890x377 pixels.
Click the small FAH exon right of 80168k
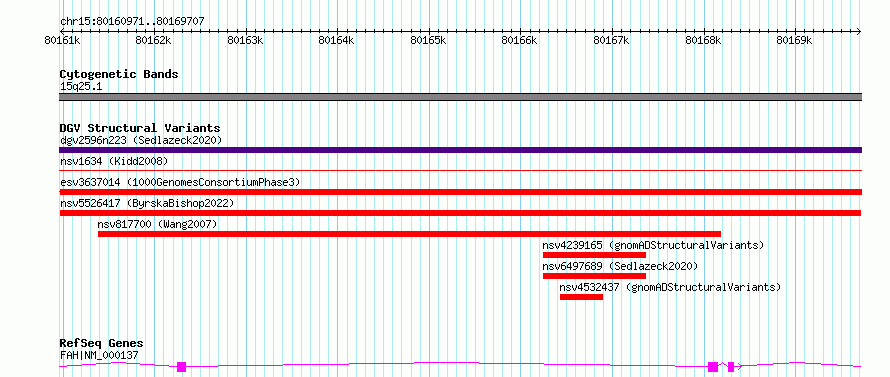click(731, 367)
